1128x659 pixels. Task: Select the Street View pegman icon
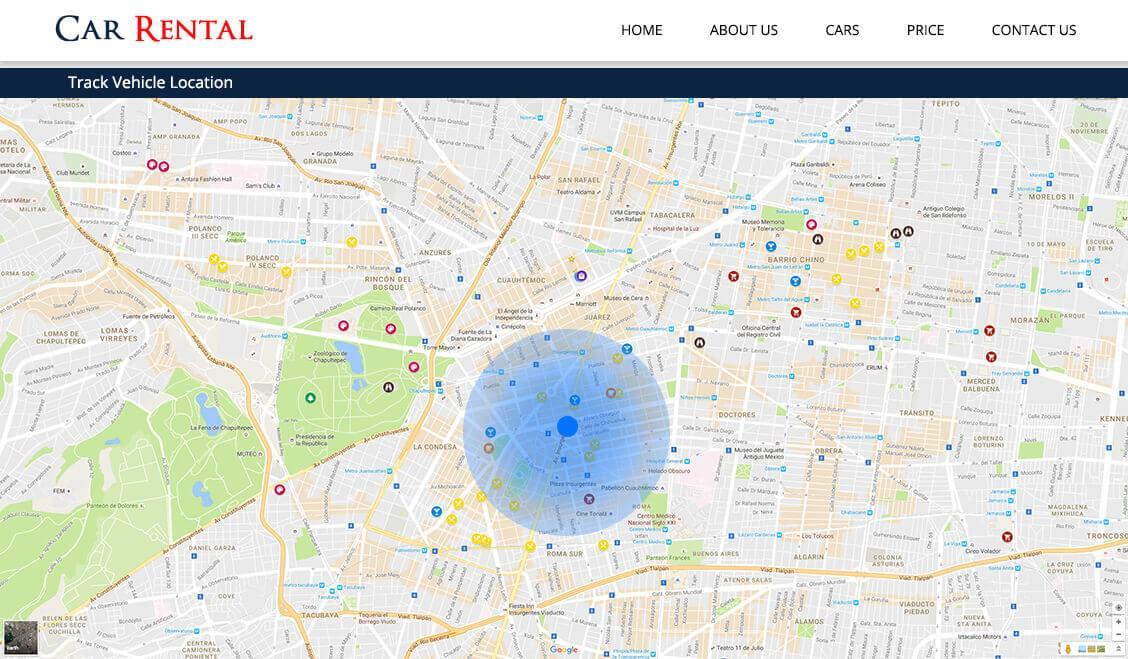(x=1069, y=649)
